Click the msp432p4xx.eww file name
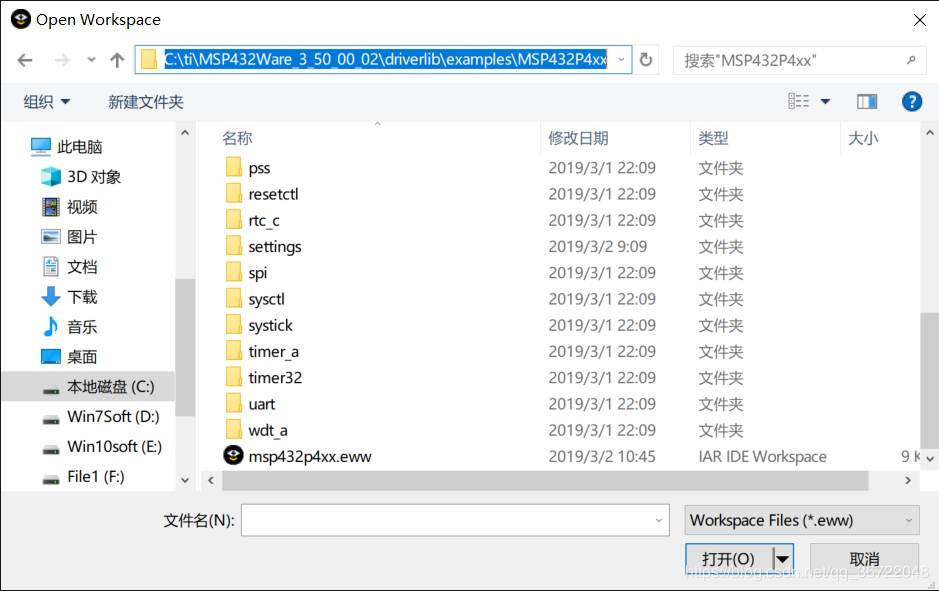The height and width of the screenshot is (591, 939). tap(310, 457)
